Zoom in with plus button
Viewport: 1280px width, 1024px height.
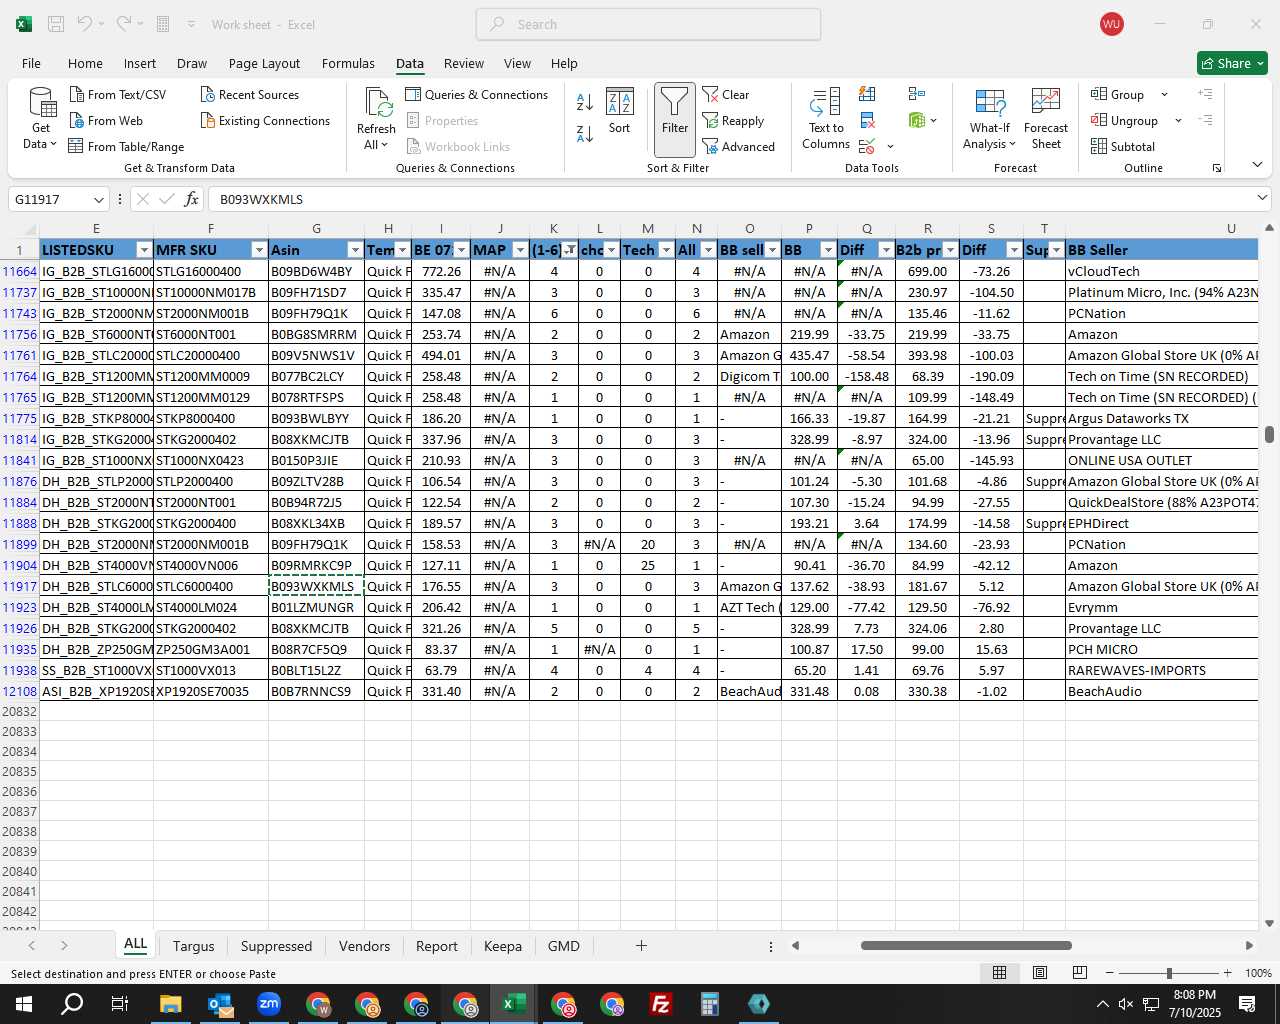point(1227,973)
